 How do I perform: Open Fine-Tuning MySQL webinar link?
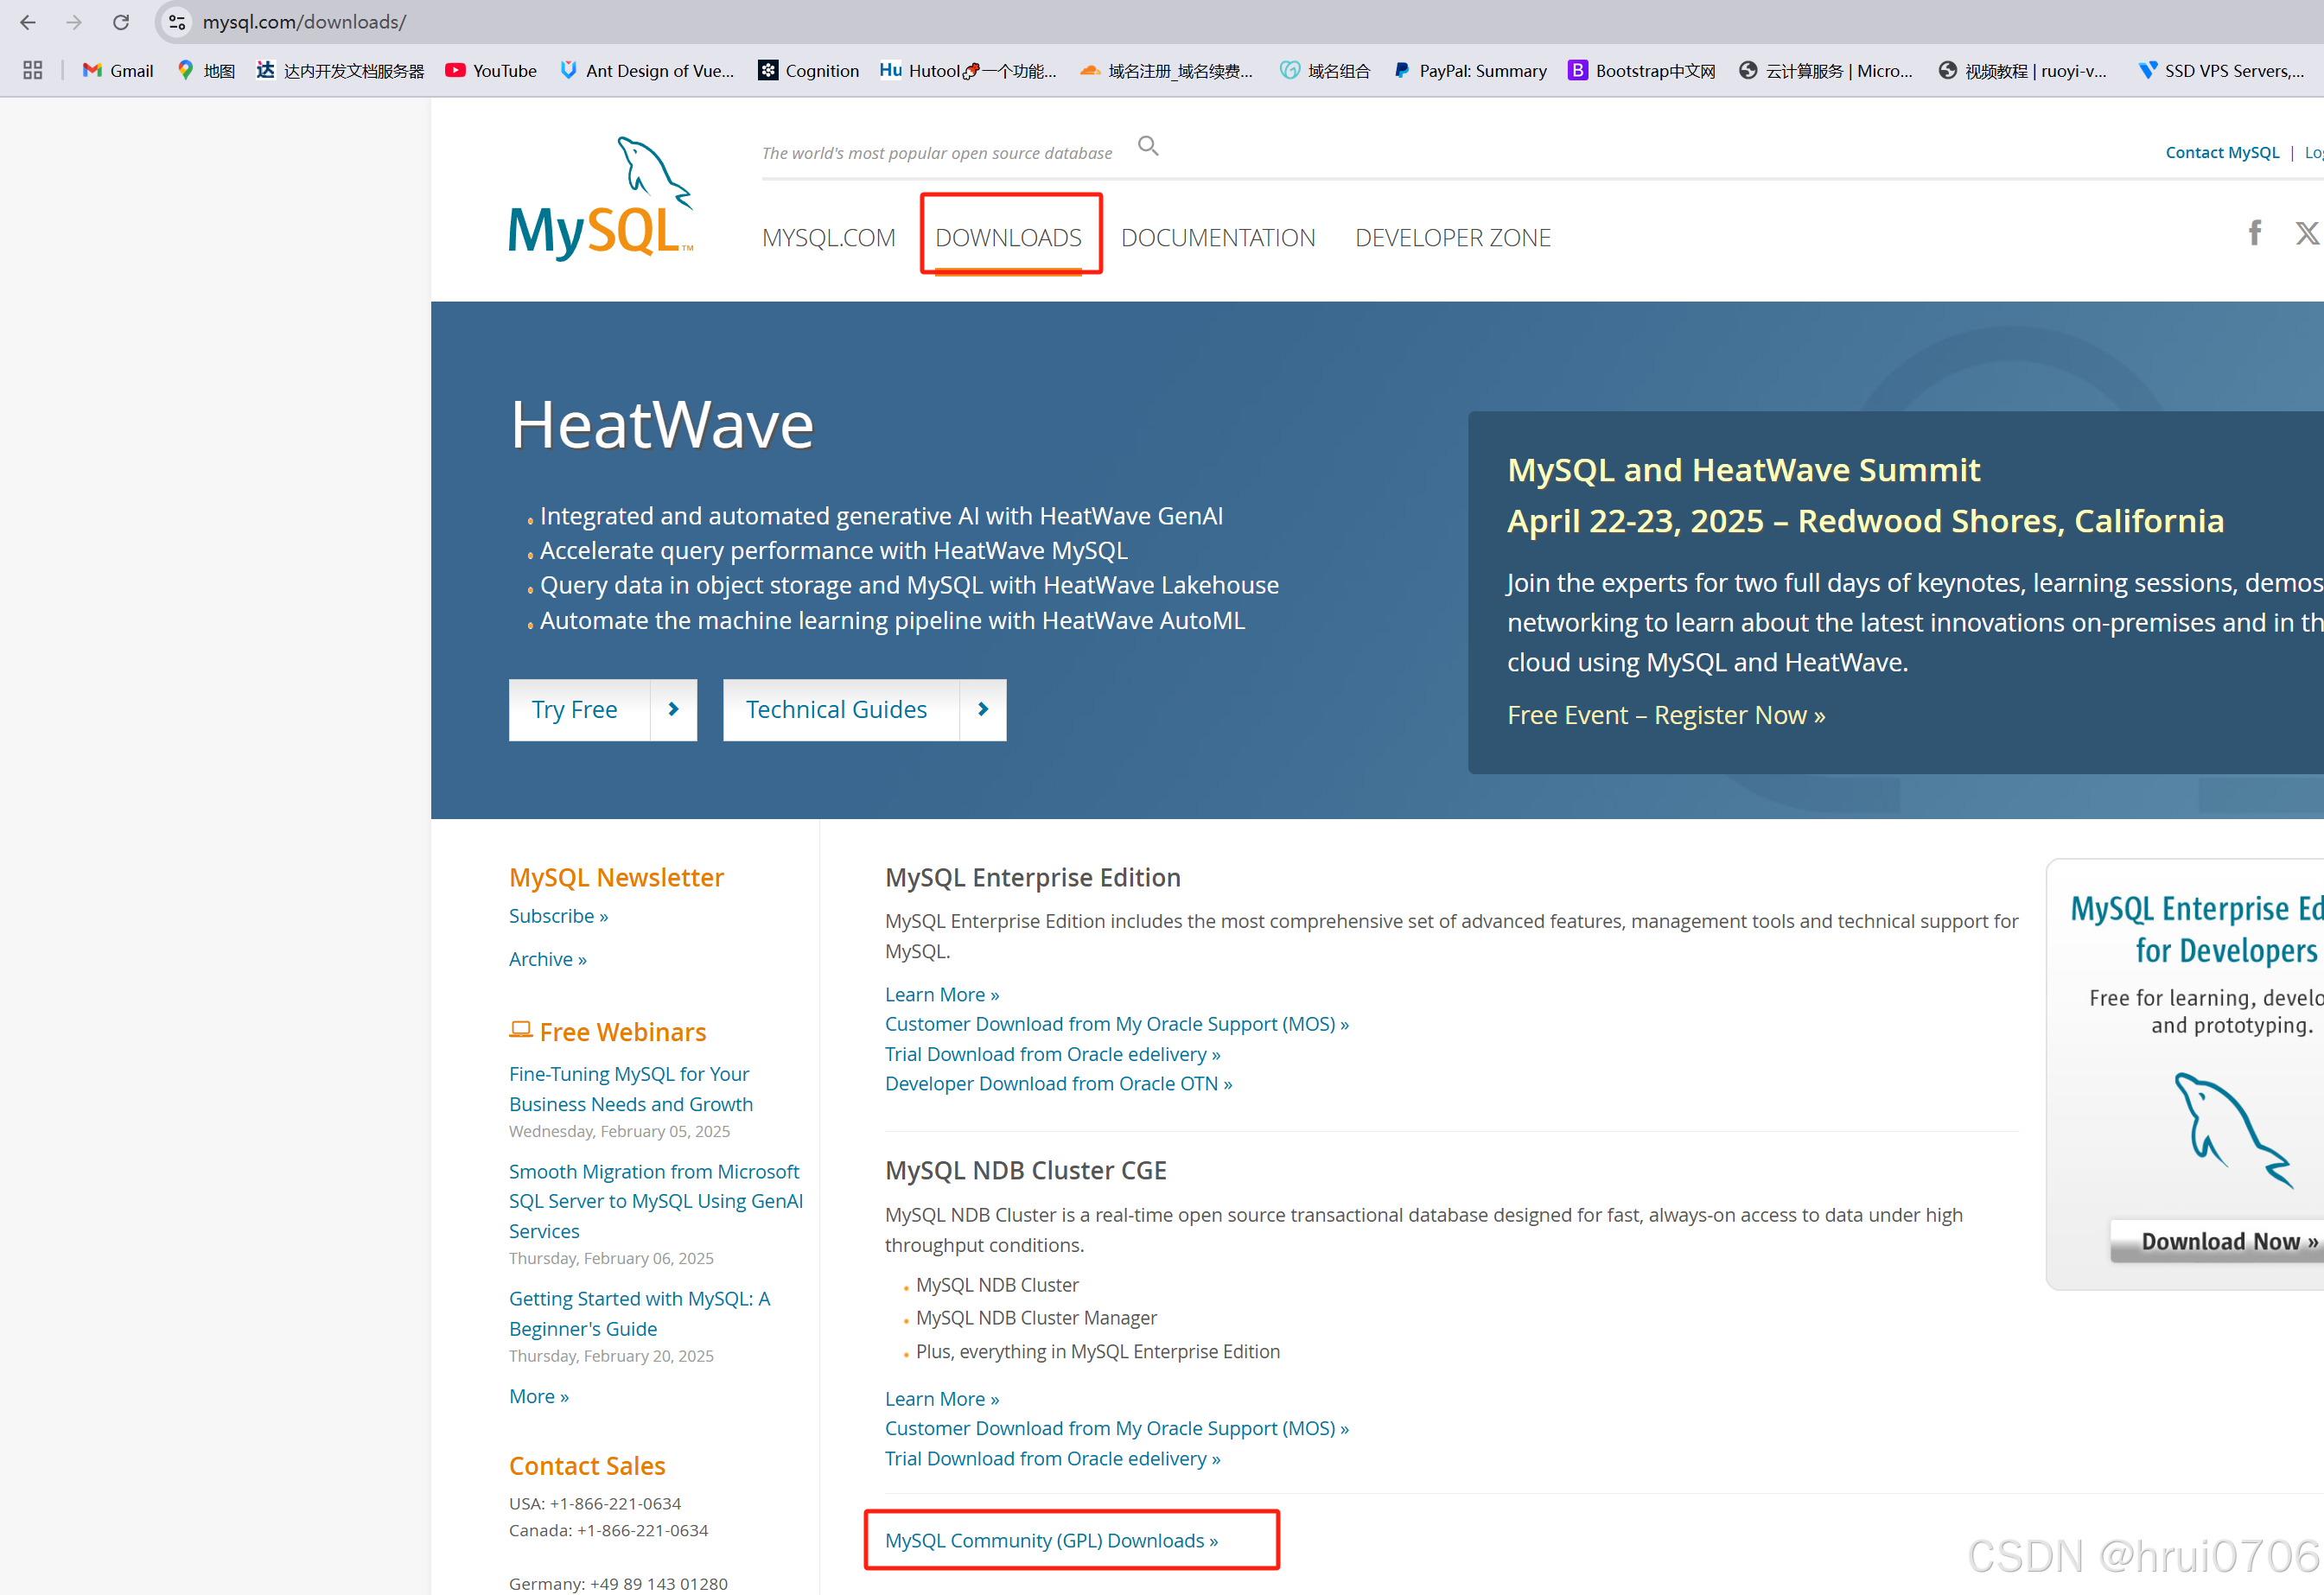coord(630,1089)
